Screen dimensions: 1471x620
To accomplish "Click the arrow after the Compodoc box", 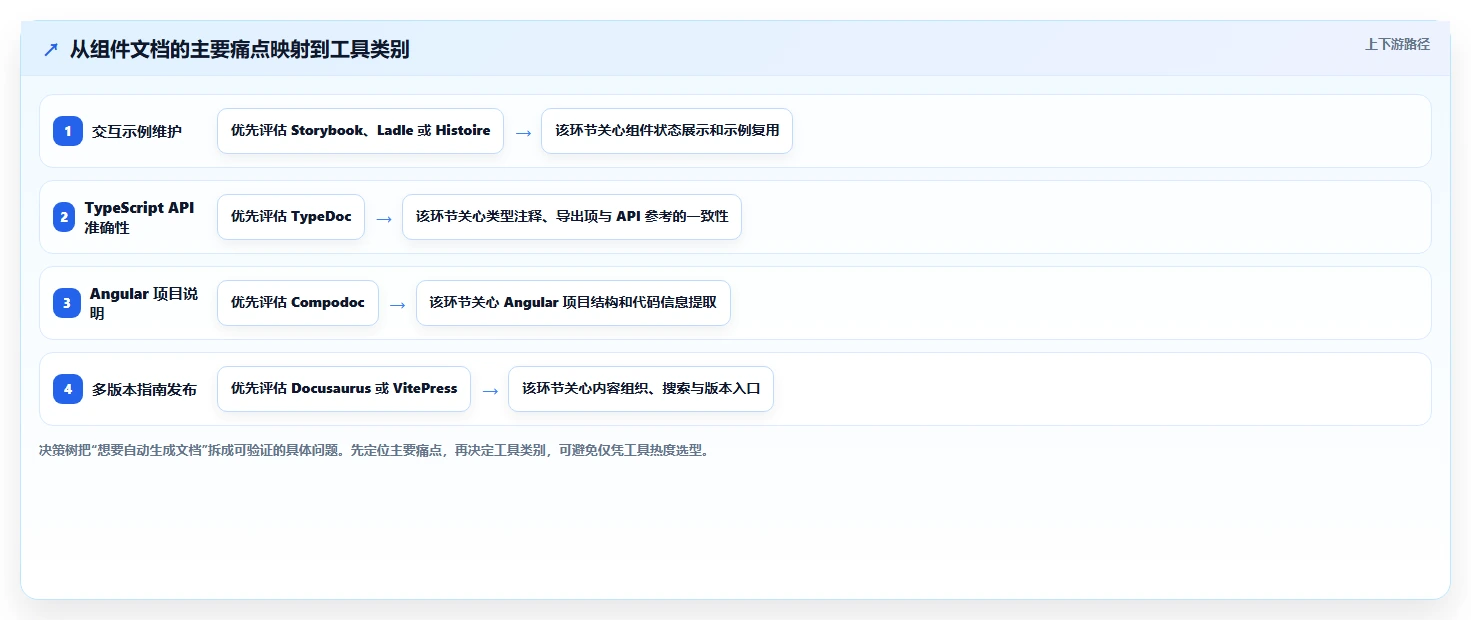I will 398,304.
